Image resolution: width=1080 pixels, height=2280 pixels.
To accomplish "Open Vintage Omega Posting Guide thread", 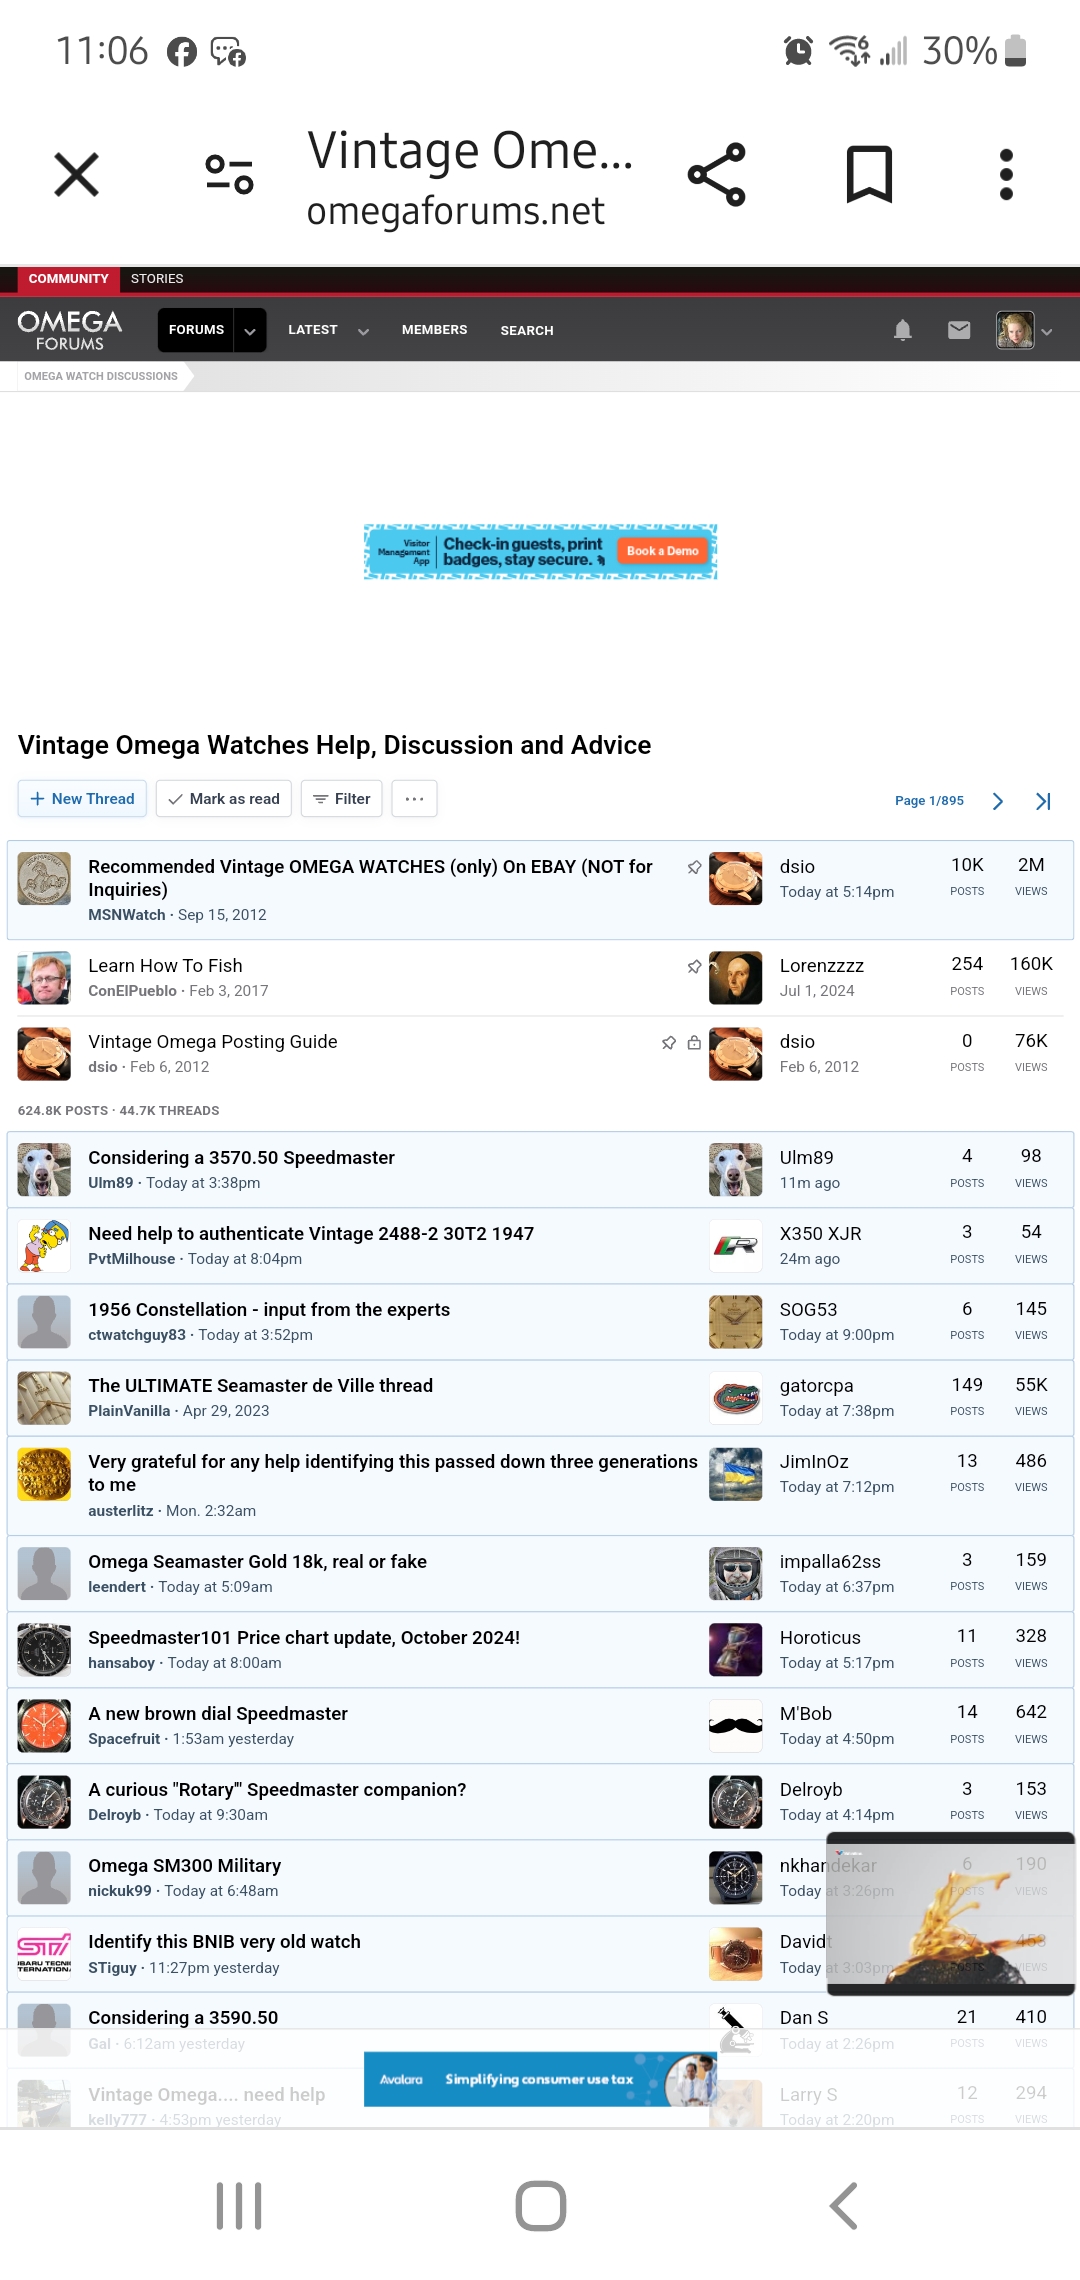I will (x=213, y=1041).
